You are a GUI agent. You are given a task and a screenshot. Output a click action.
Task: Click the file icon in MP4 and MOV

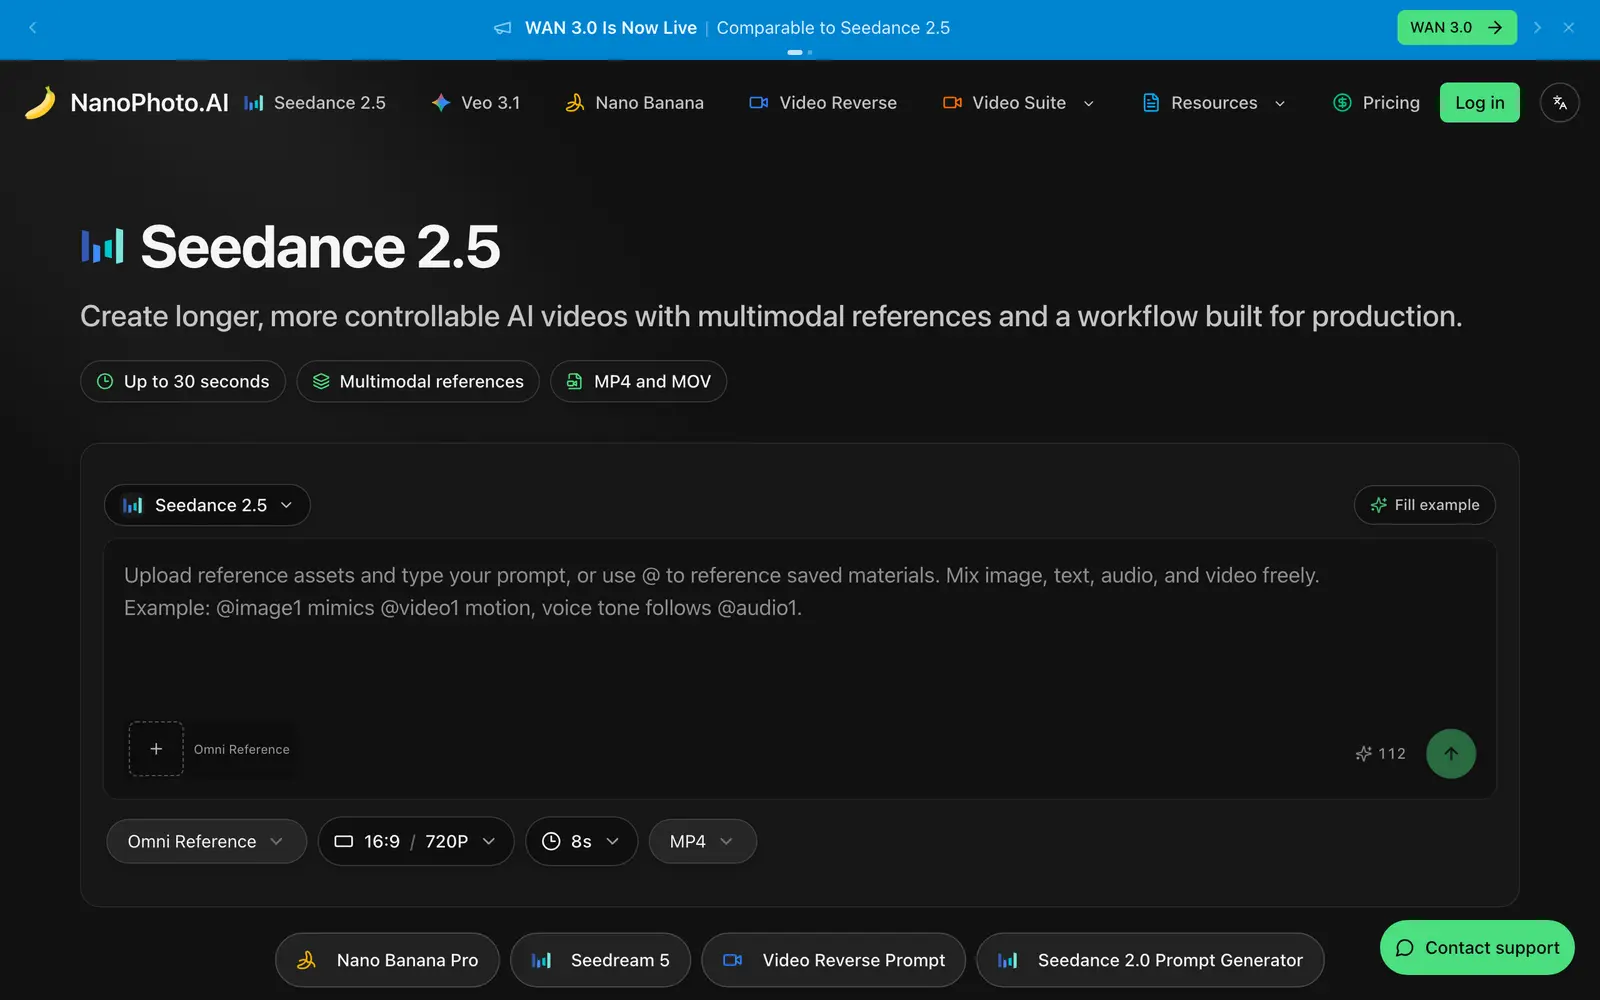[x=575, y=381]
